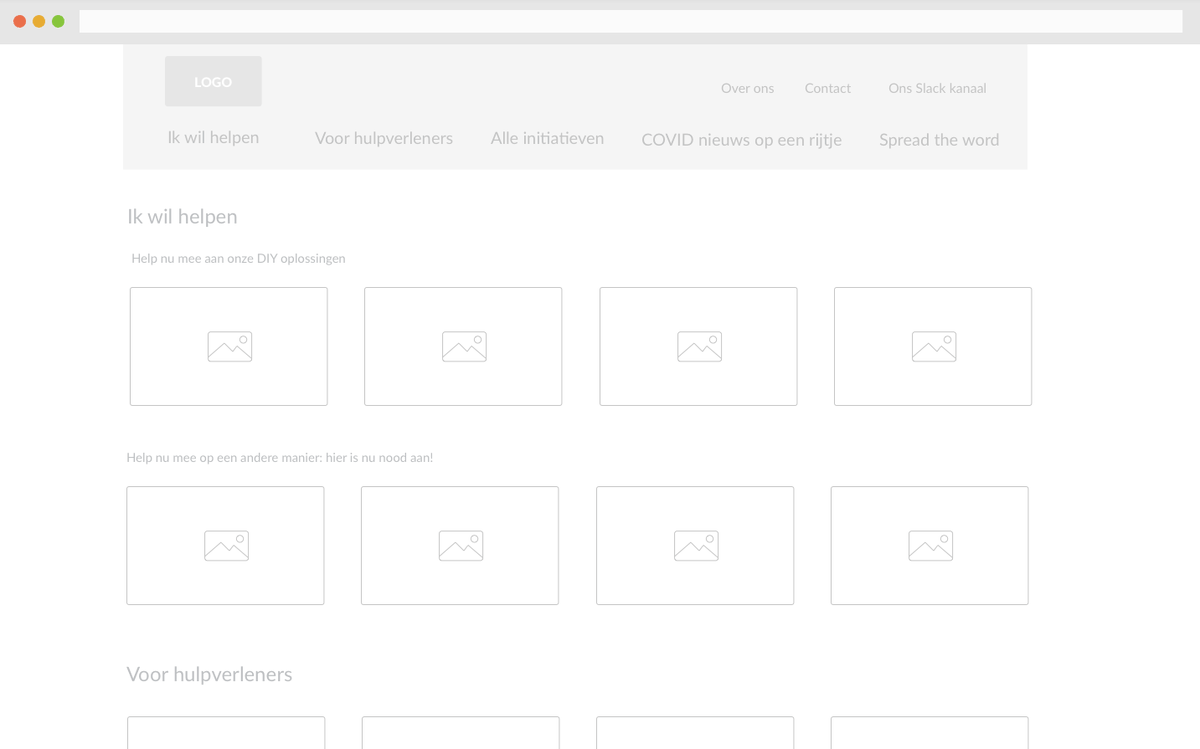
Task: Click text Help nu mee aan onze DIY oplossingen
Action: coord(238,258)
